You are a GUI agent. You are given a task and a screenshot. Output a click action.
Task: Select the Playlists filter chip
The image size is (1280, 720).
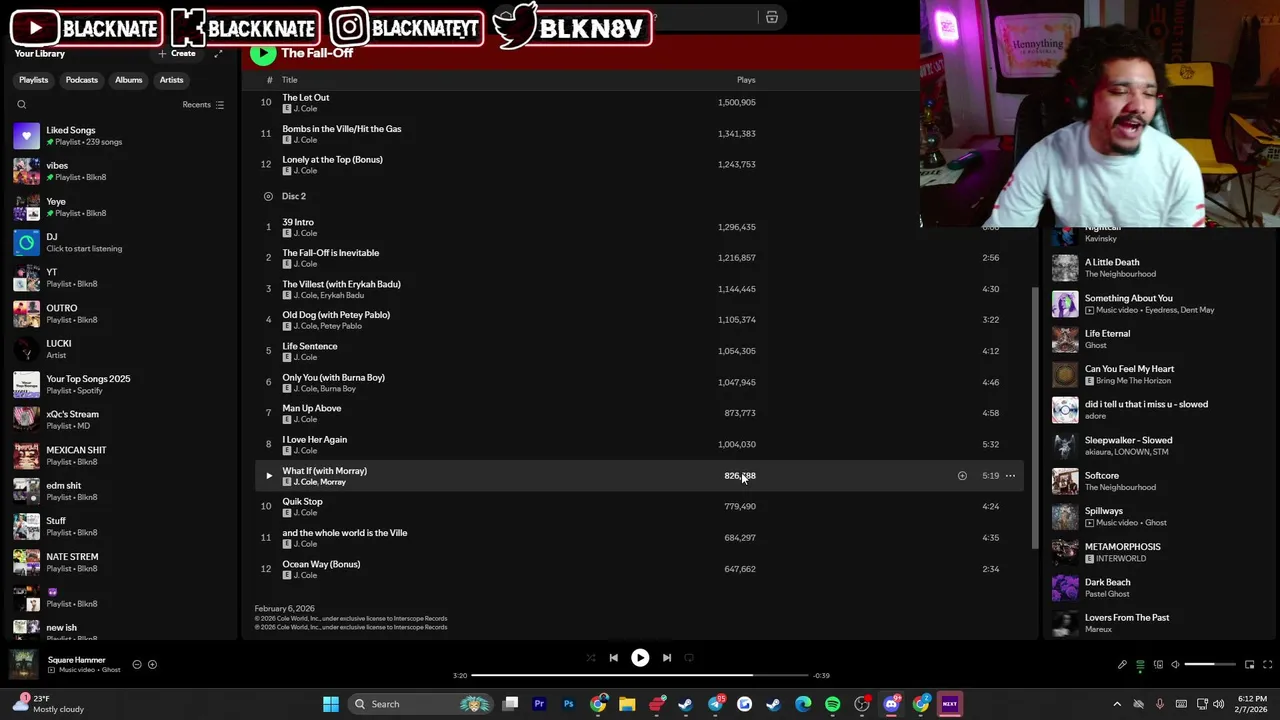pyautogui.click(x=33, y=80)
